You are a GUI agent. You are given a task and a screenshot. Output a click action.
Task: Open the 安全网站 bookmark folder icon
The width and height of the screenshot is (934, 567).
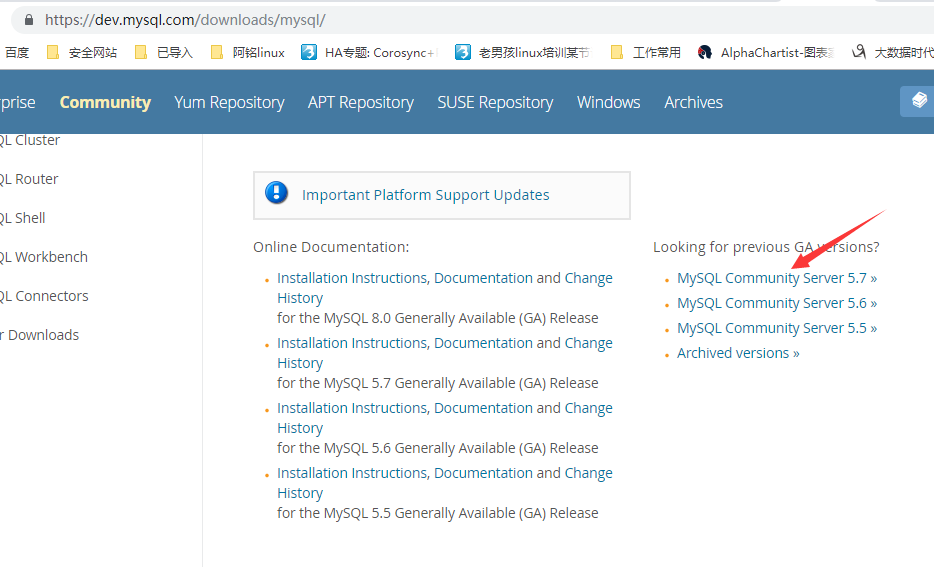point(53,52)
